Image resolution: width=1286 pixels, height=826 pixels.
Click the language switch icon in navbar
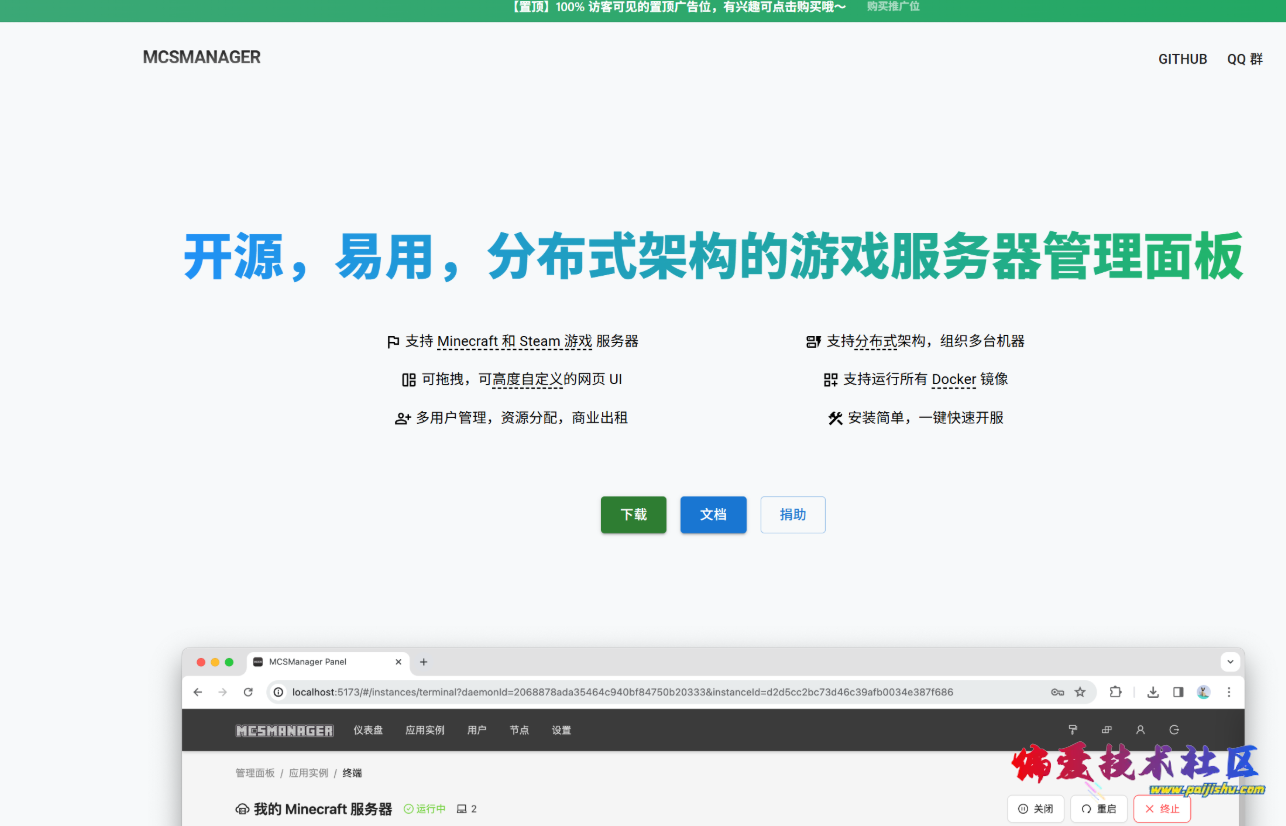pos(1107,730)
